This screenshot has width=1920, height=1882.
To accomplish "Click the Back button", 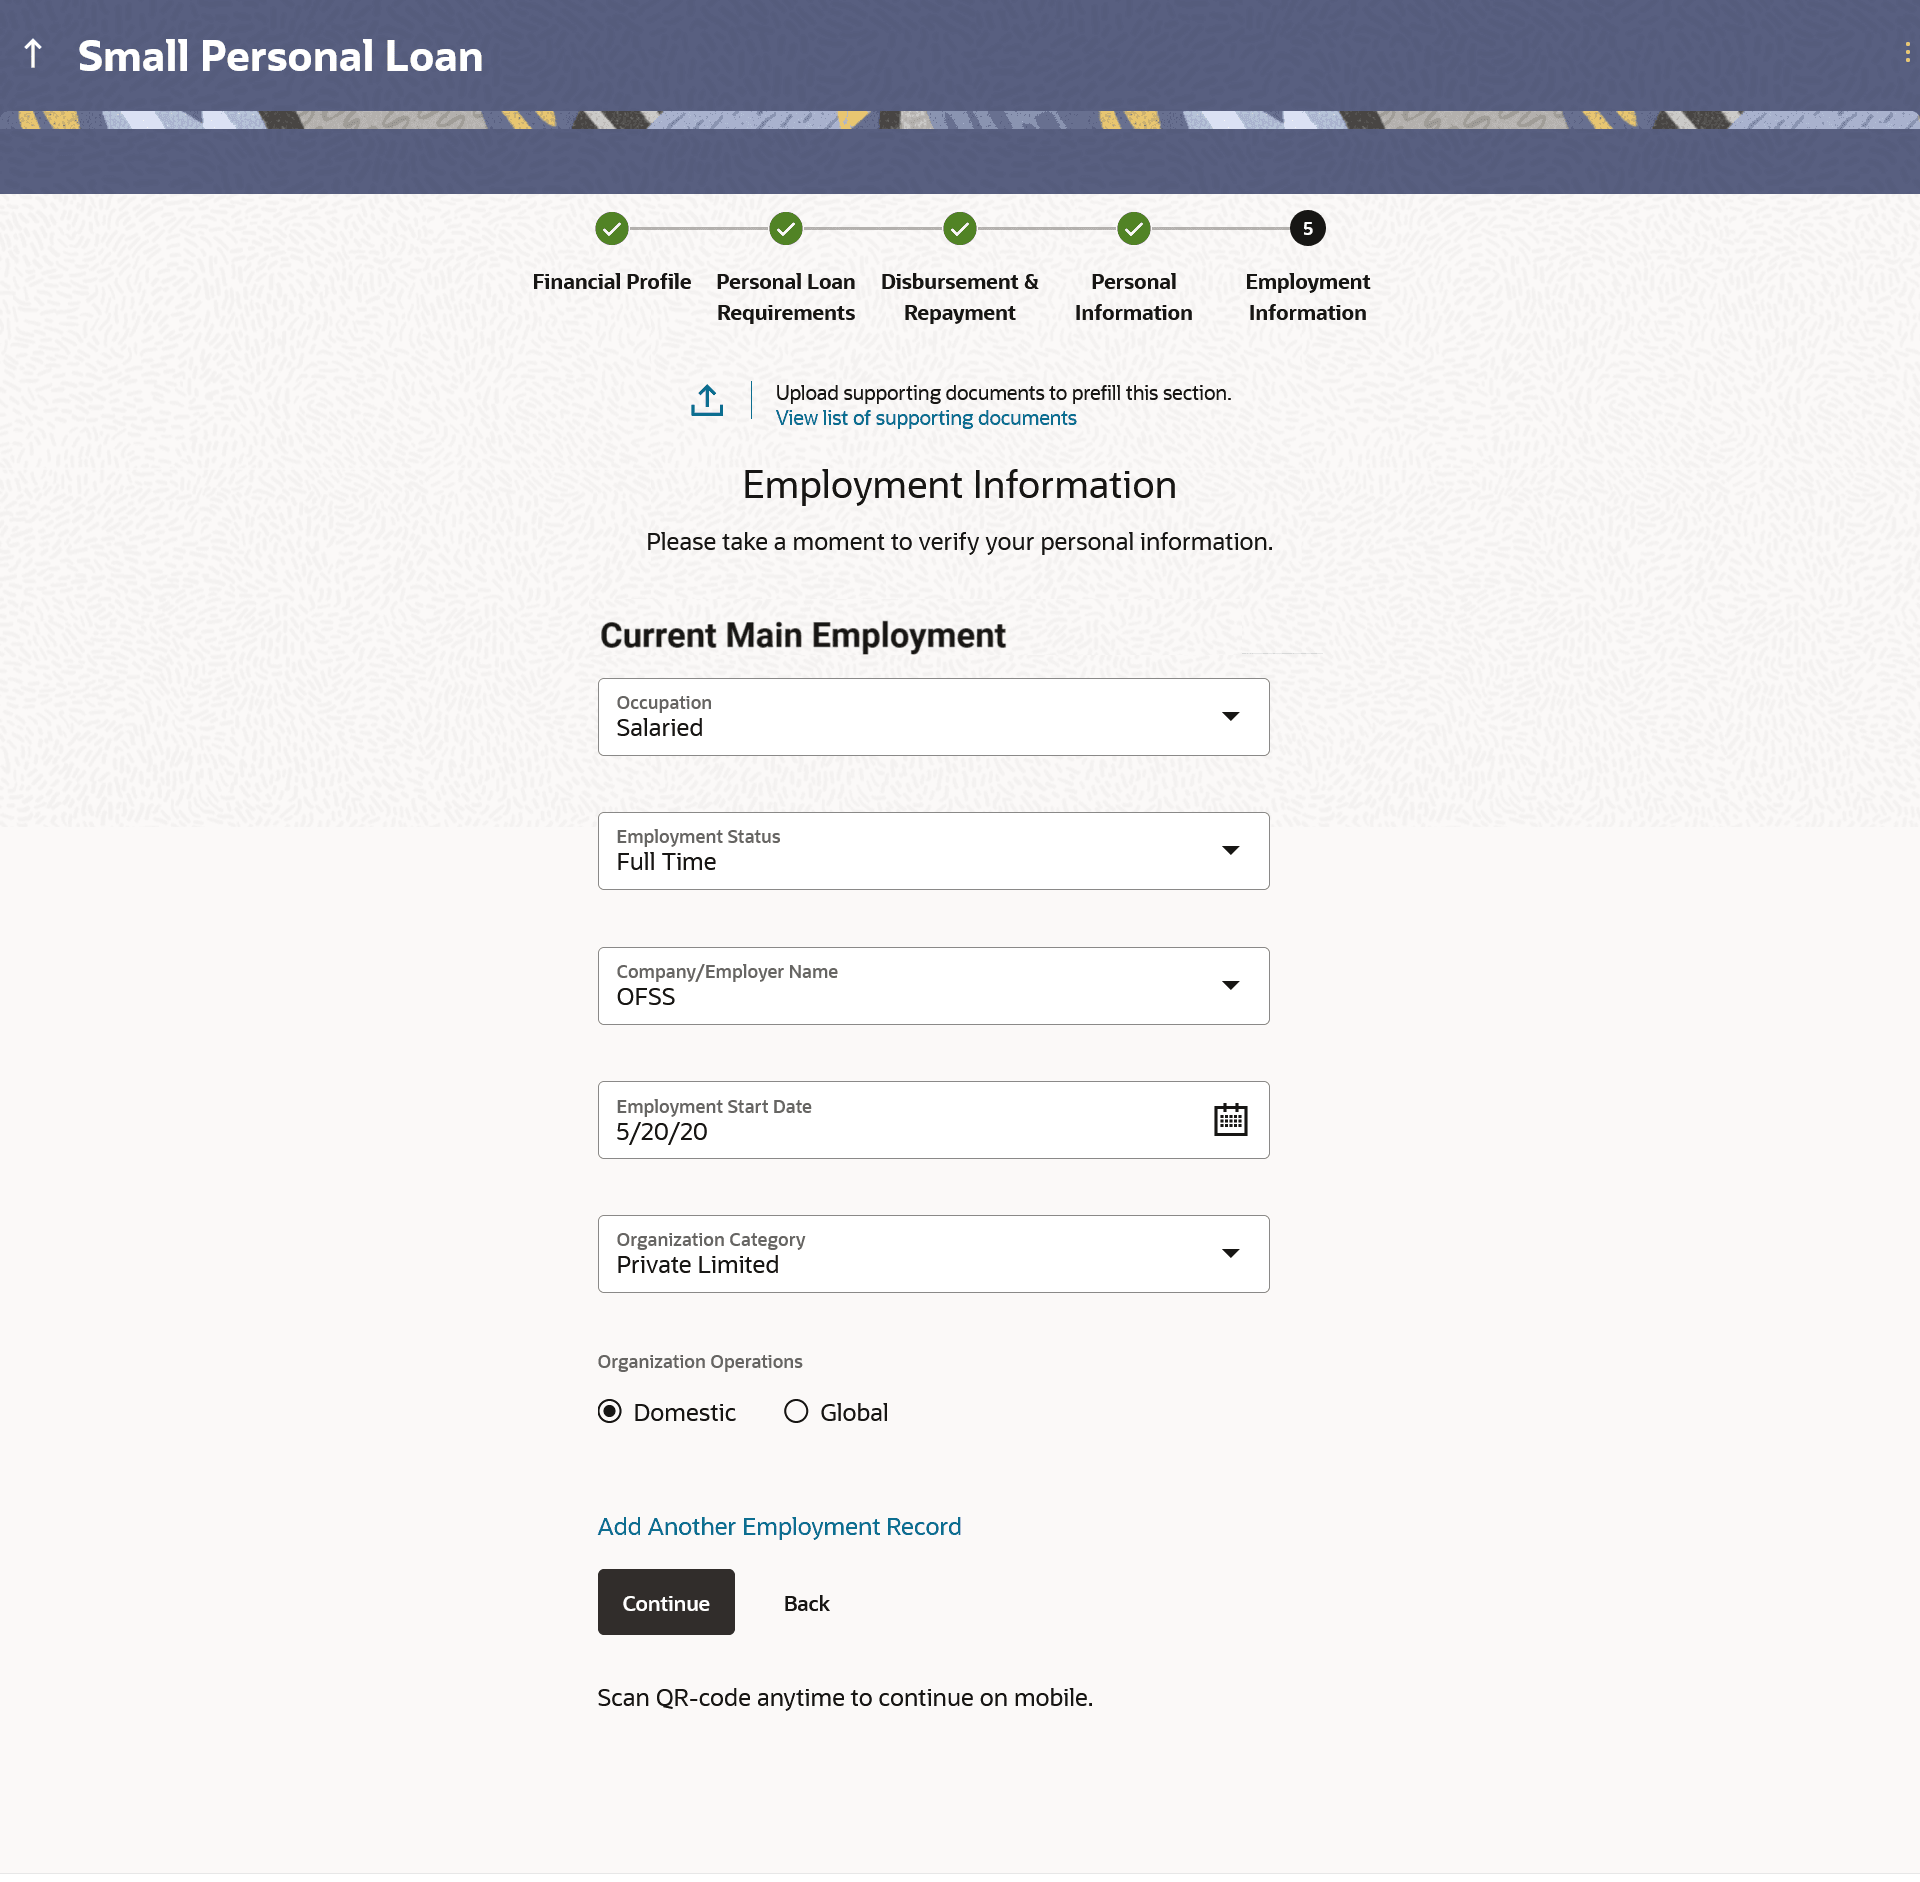I will coord(806,1603).
